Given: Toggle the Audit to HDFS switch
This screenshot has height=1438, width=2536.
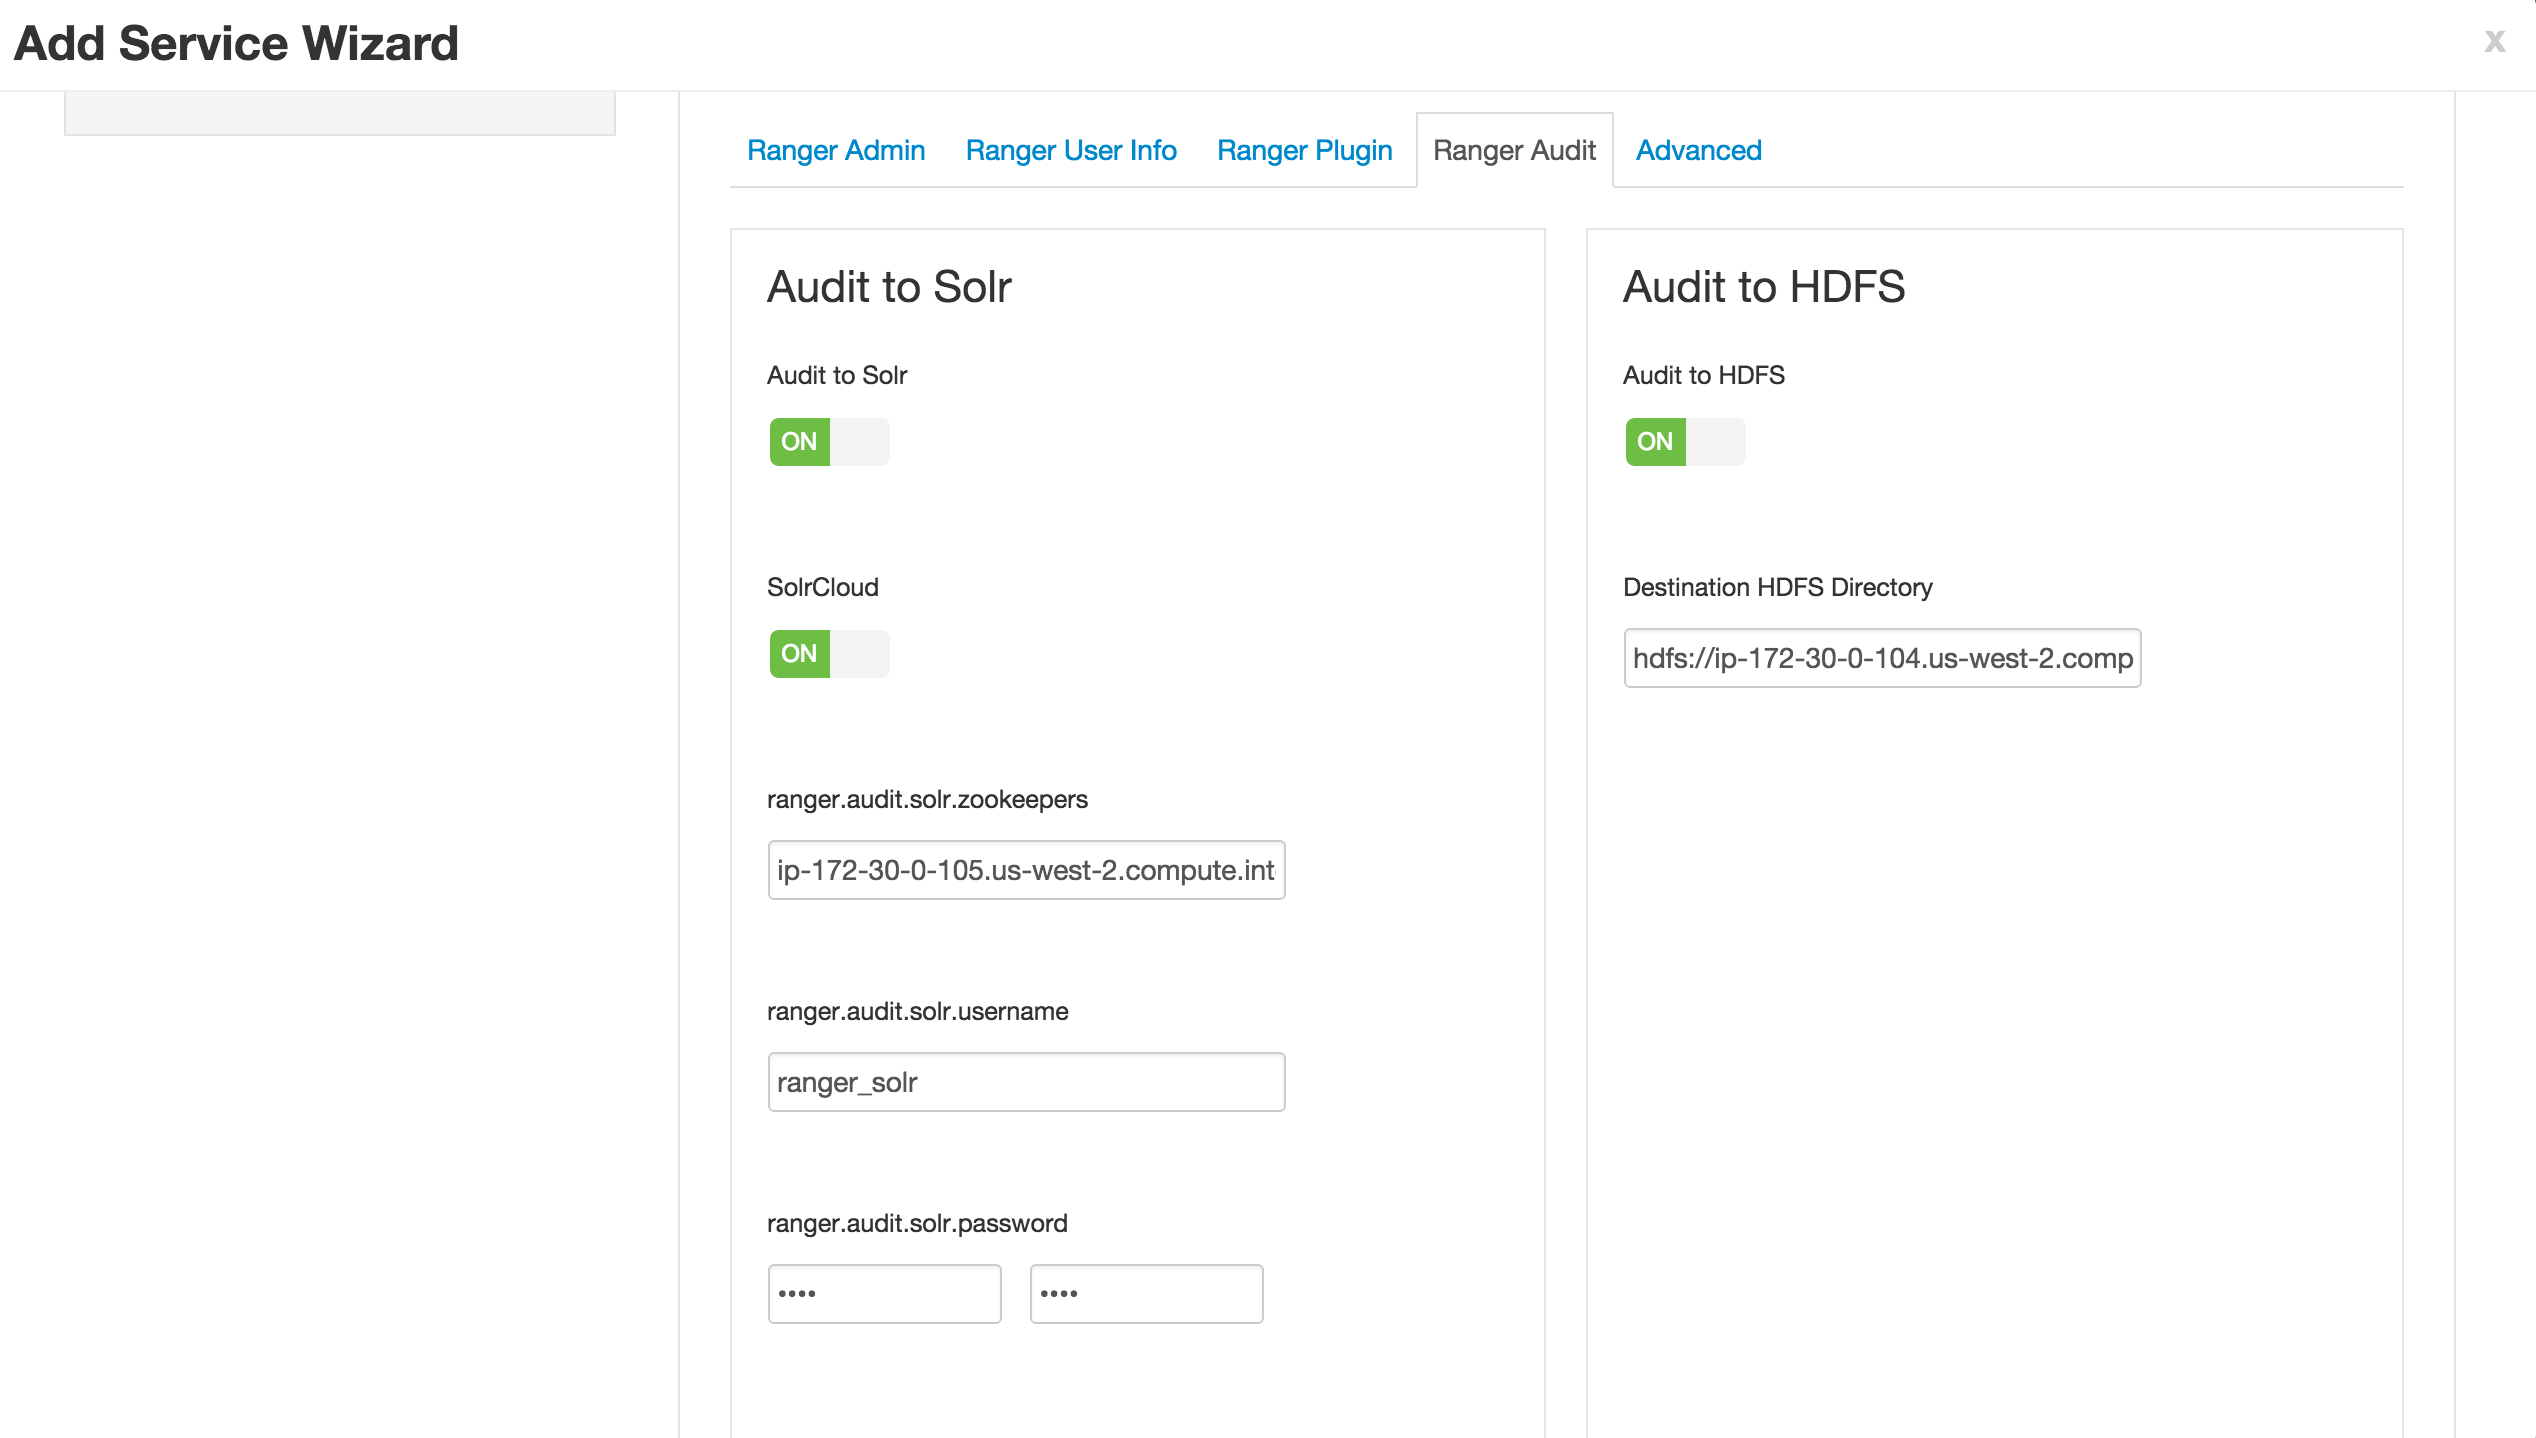Looking at the screenshot, I should pyautogui.click(x=1685, y=442).
